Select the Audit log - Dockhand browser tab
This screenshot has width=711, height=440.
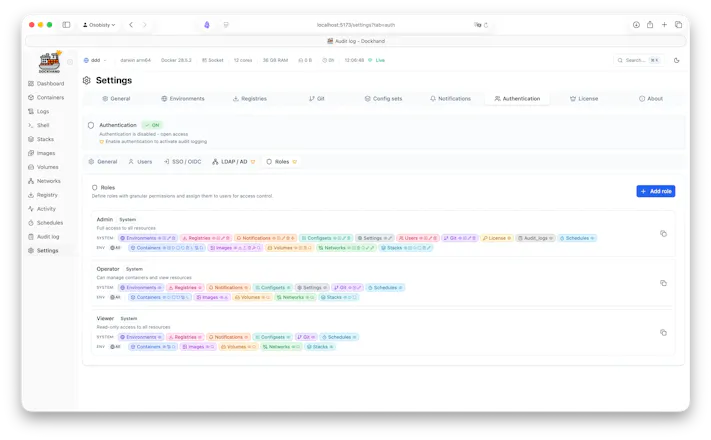click(x=356, y=41)
